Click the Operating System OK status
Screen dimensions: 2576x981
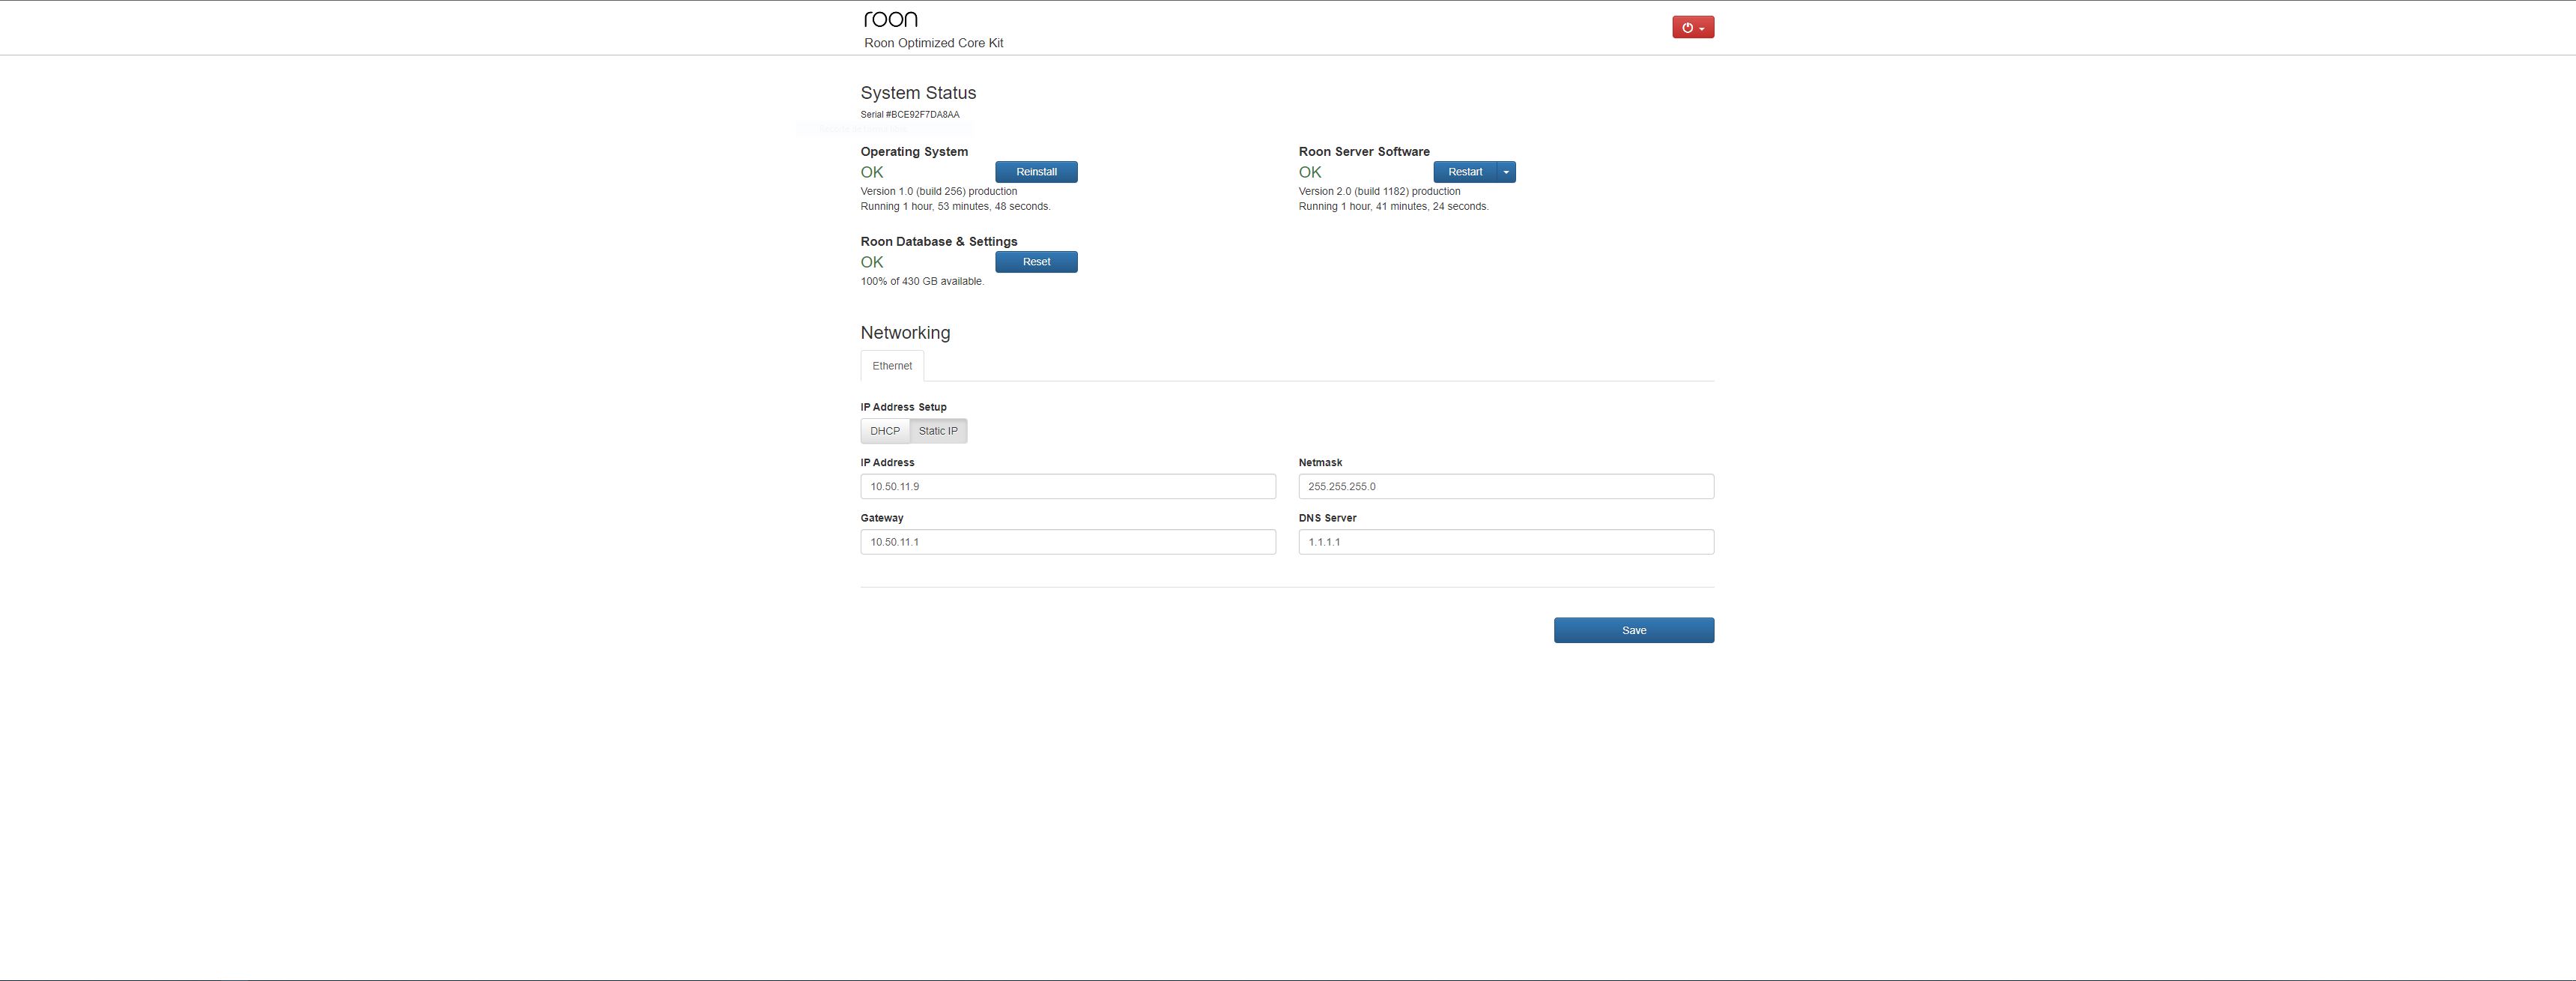point(872,172)
